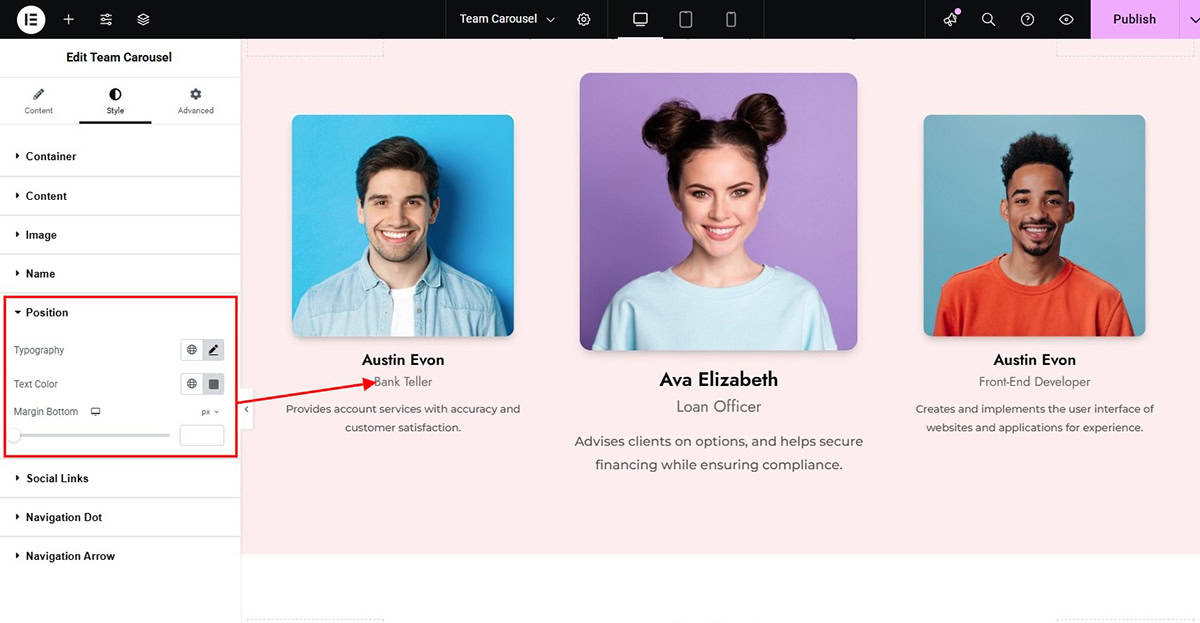Edit Typography with the pencil icon
Screen dimensions: 1200x623
coord(213,350)
